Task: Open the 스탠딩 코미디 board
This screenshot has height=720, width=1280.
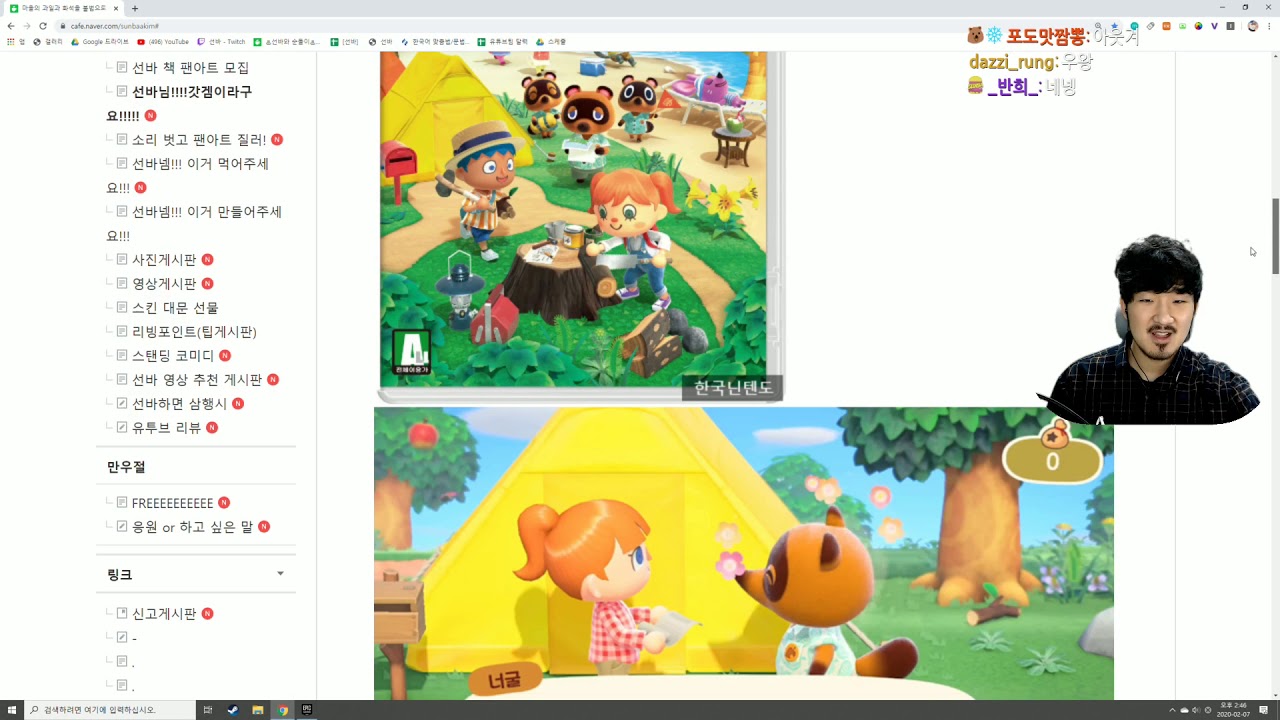Action: [173, 355]
